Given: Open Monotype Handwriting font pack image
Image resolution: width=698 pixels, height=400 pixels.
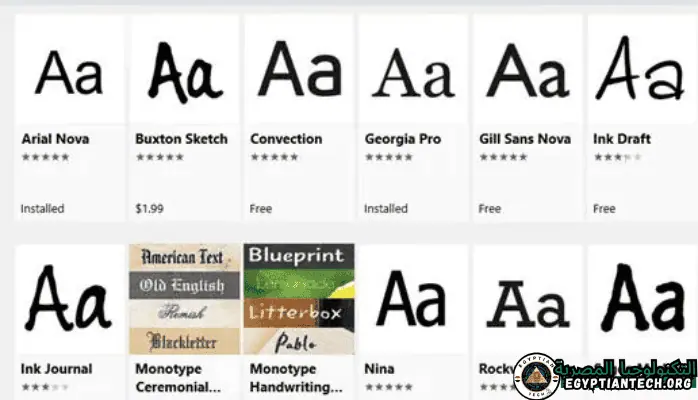Looking at the screenshot, I should pyautogui.click(x=298, y=299).
